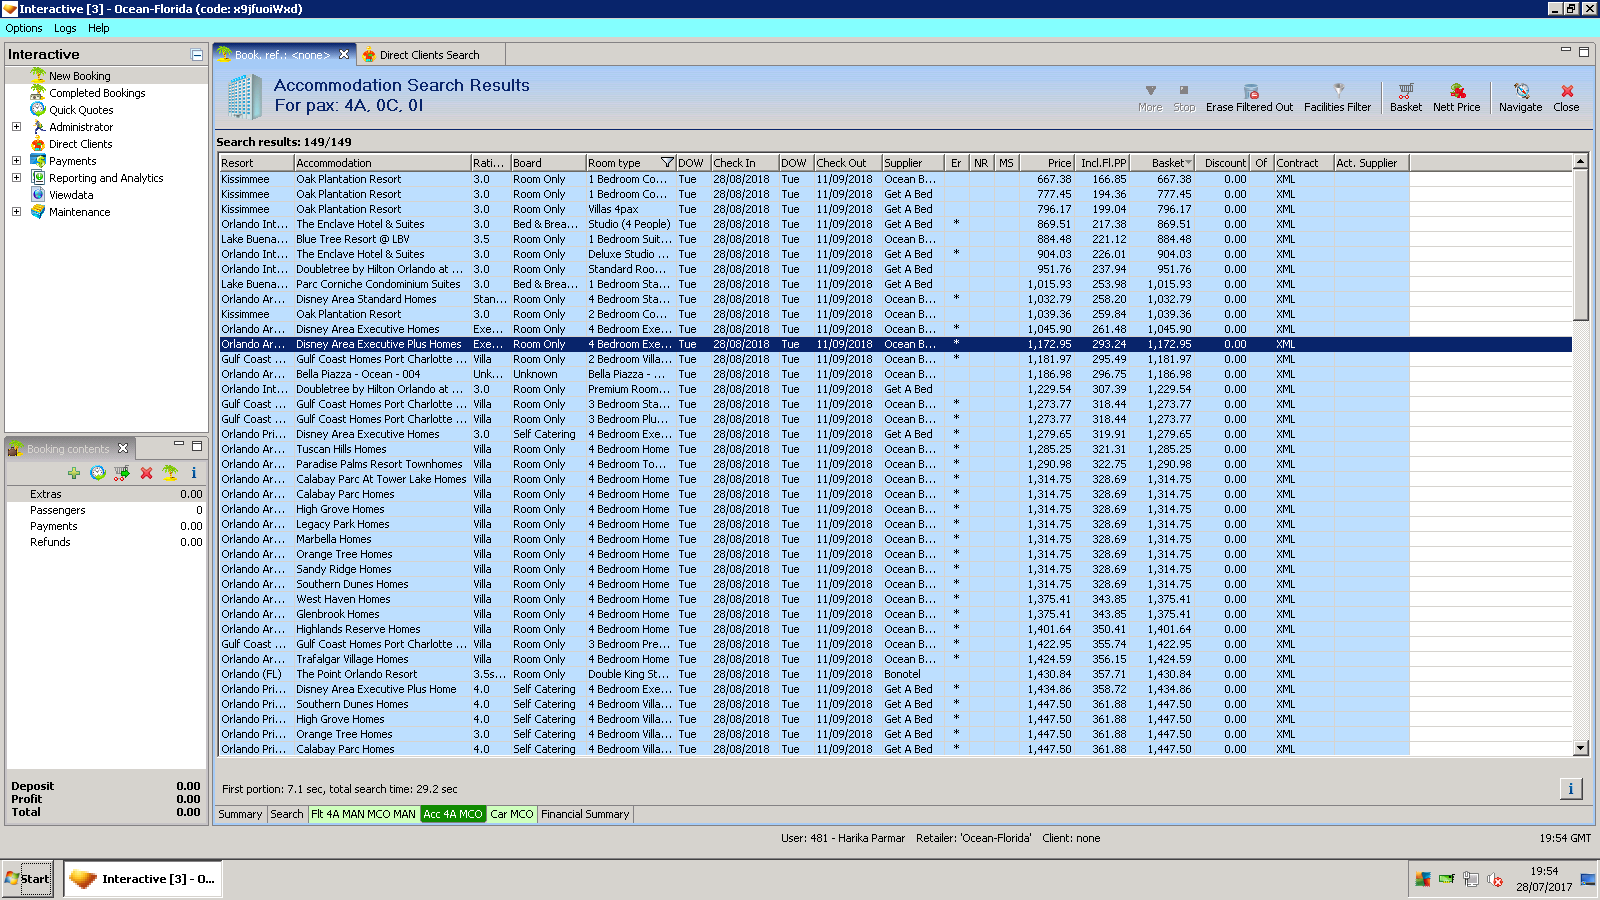Open the Facilities Filter funnel

1338,91
